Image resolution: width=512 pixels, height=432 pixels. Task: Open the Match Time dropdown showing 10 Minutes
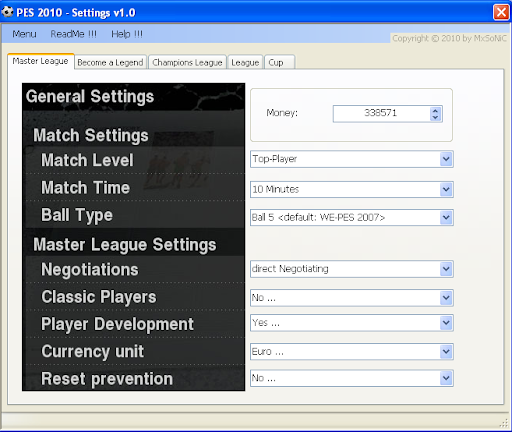tap(352, 189)
